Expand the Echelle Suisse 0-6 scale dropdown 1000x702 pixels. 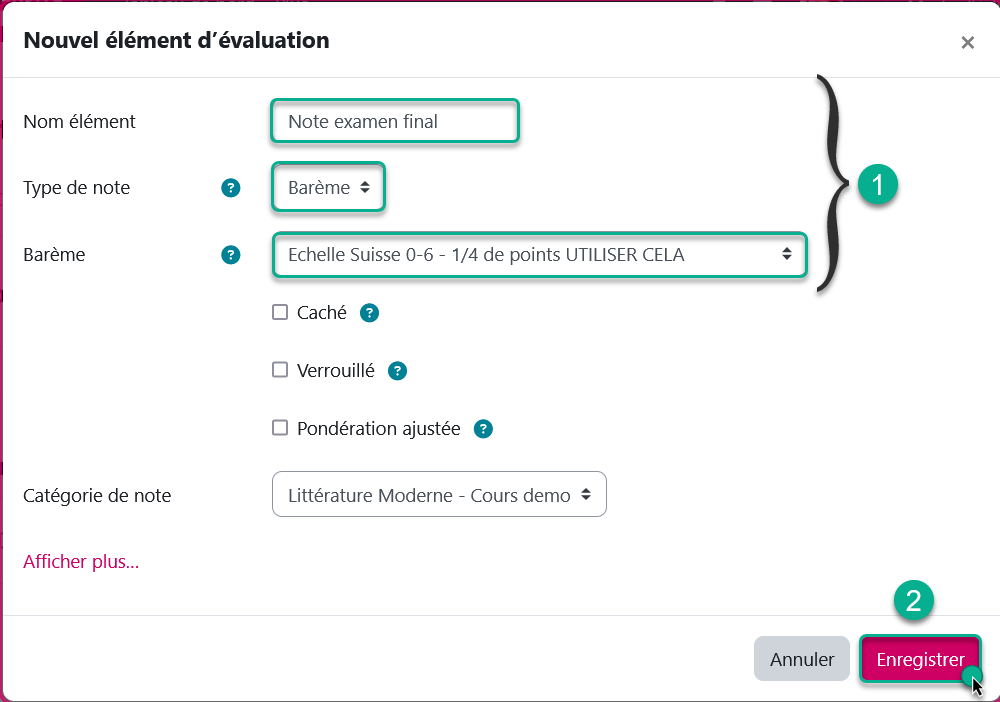coord(538,255)
